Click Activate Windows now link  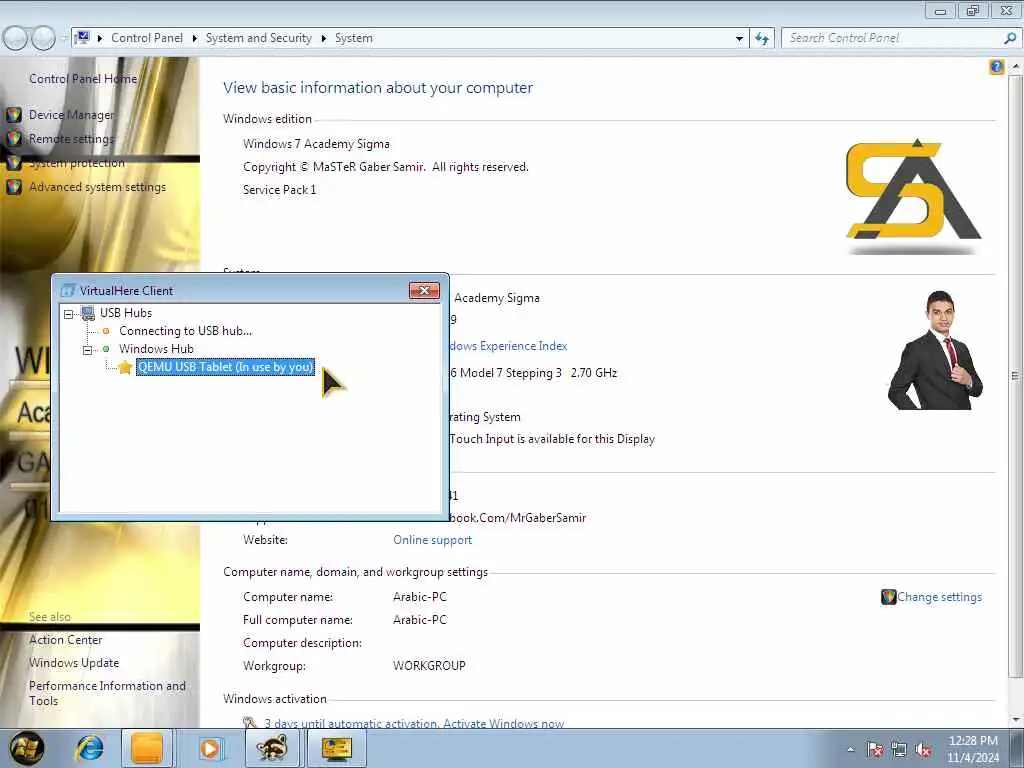coord(504,724)
